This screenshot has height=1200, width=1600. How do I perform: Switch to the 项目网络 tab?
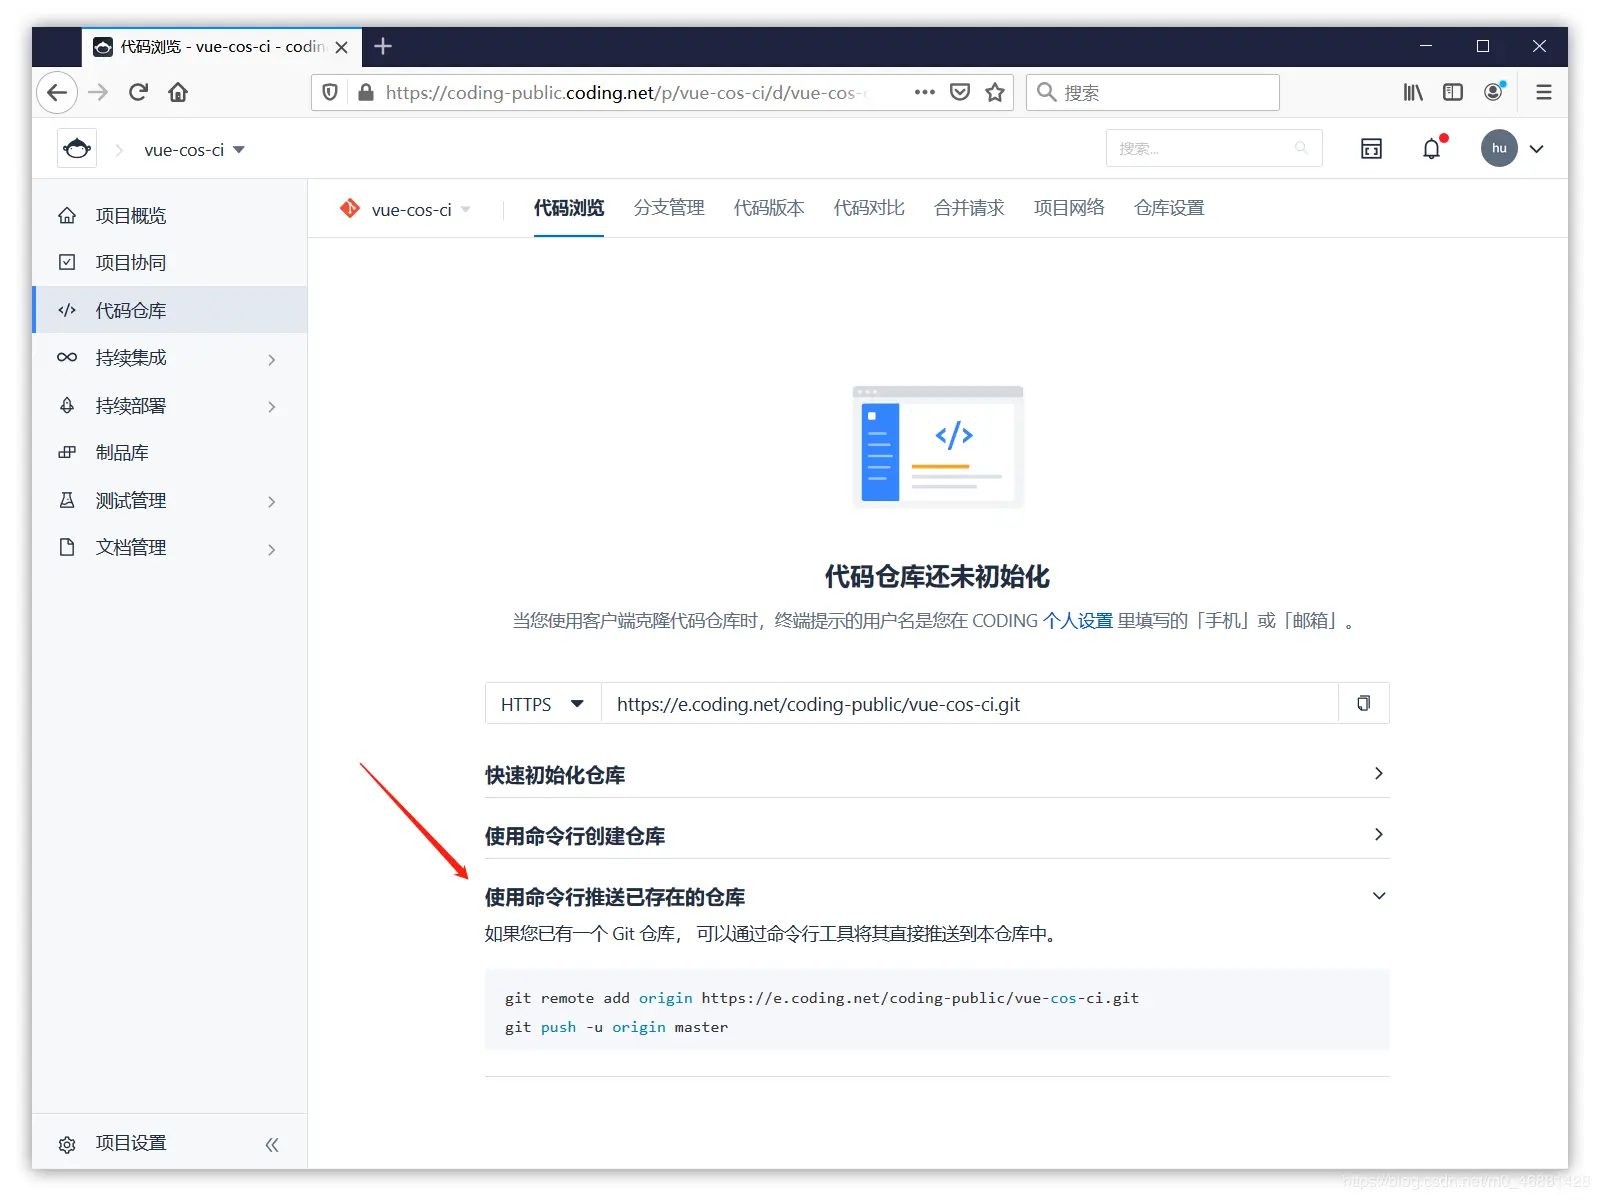1069,208
